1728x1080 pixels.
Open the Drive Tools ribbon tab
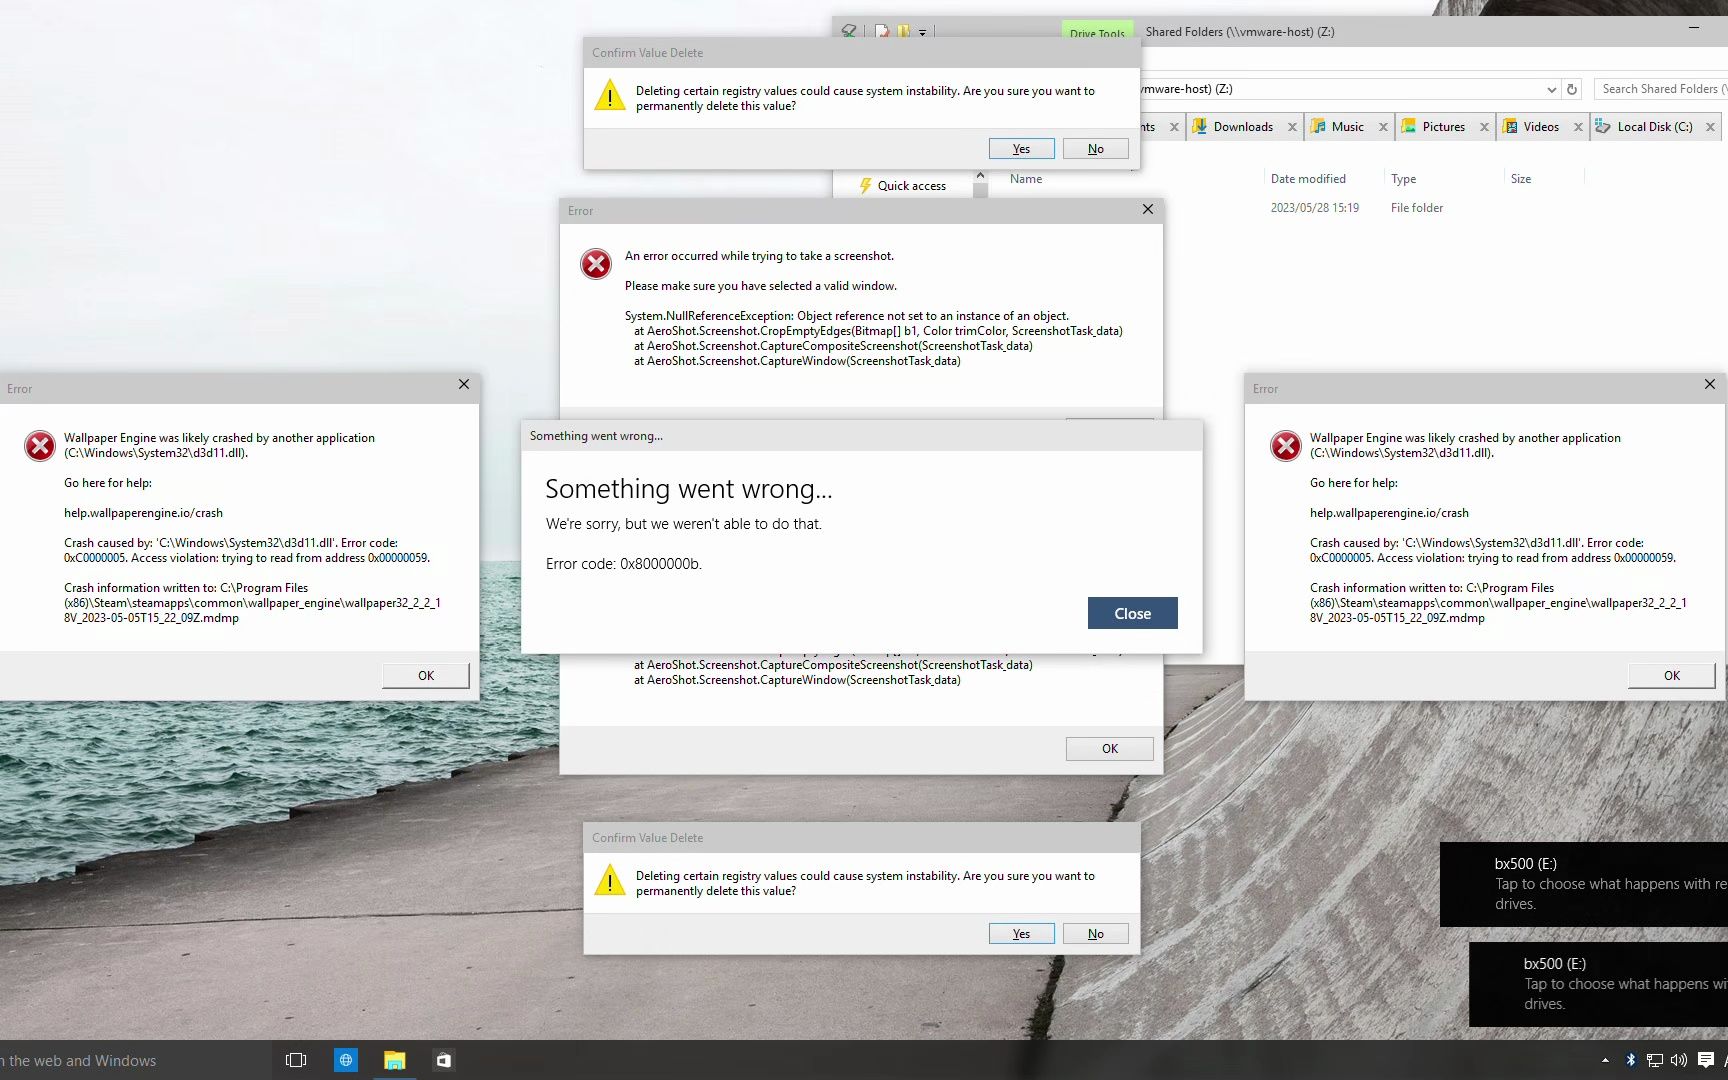(1097, 32)
